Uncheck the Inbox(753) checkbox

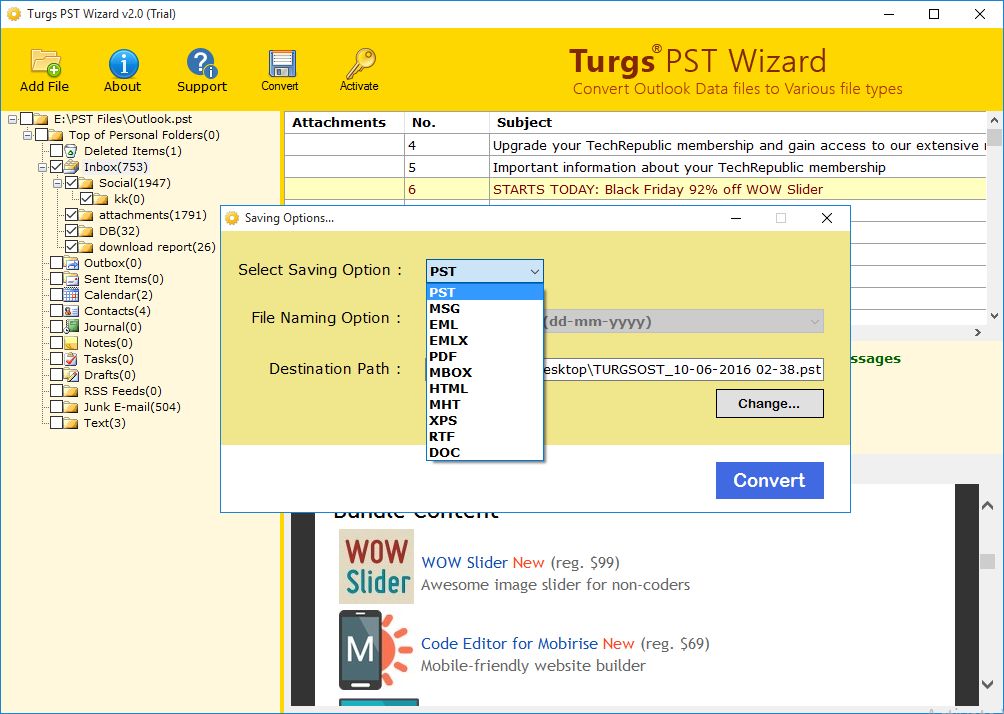click(x=56, y=167)
